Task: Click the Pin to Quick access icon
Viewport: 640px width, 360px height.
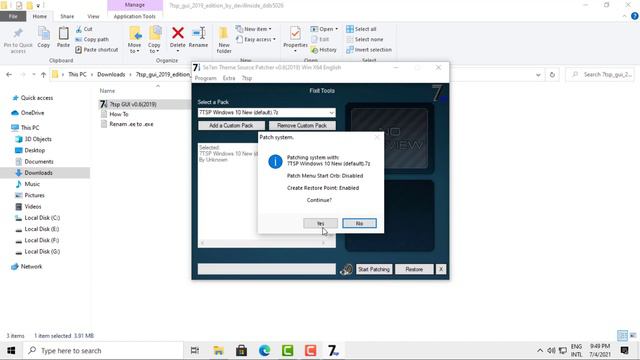Action: (x=18, y=33)
